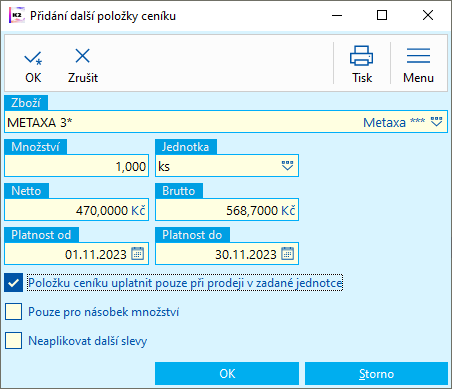This screenshot has height=389, width=452.
Task: Open calendar for Platnost do date
Action: point(288,254)
